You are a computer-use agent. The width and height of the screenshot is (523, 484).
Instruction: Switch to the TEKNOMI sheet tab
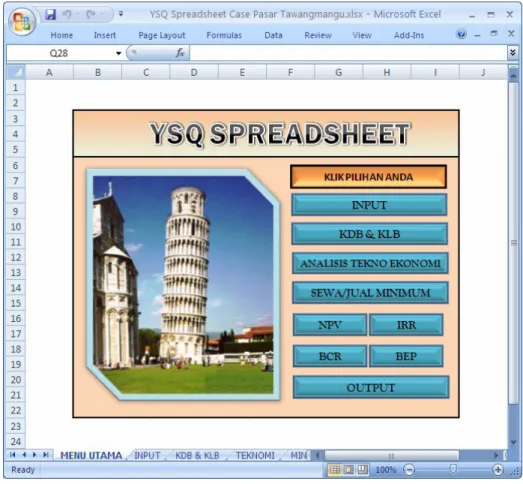(x=255, y=456)
